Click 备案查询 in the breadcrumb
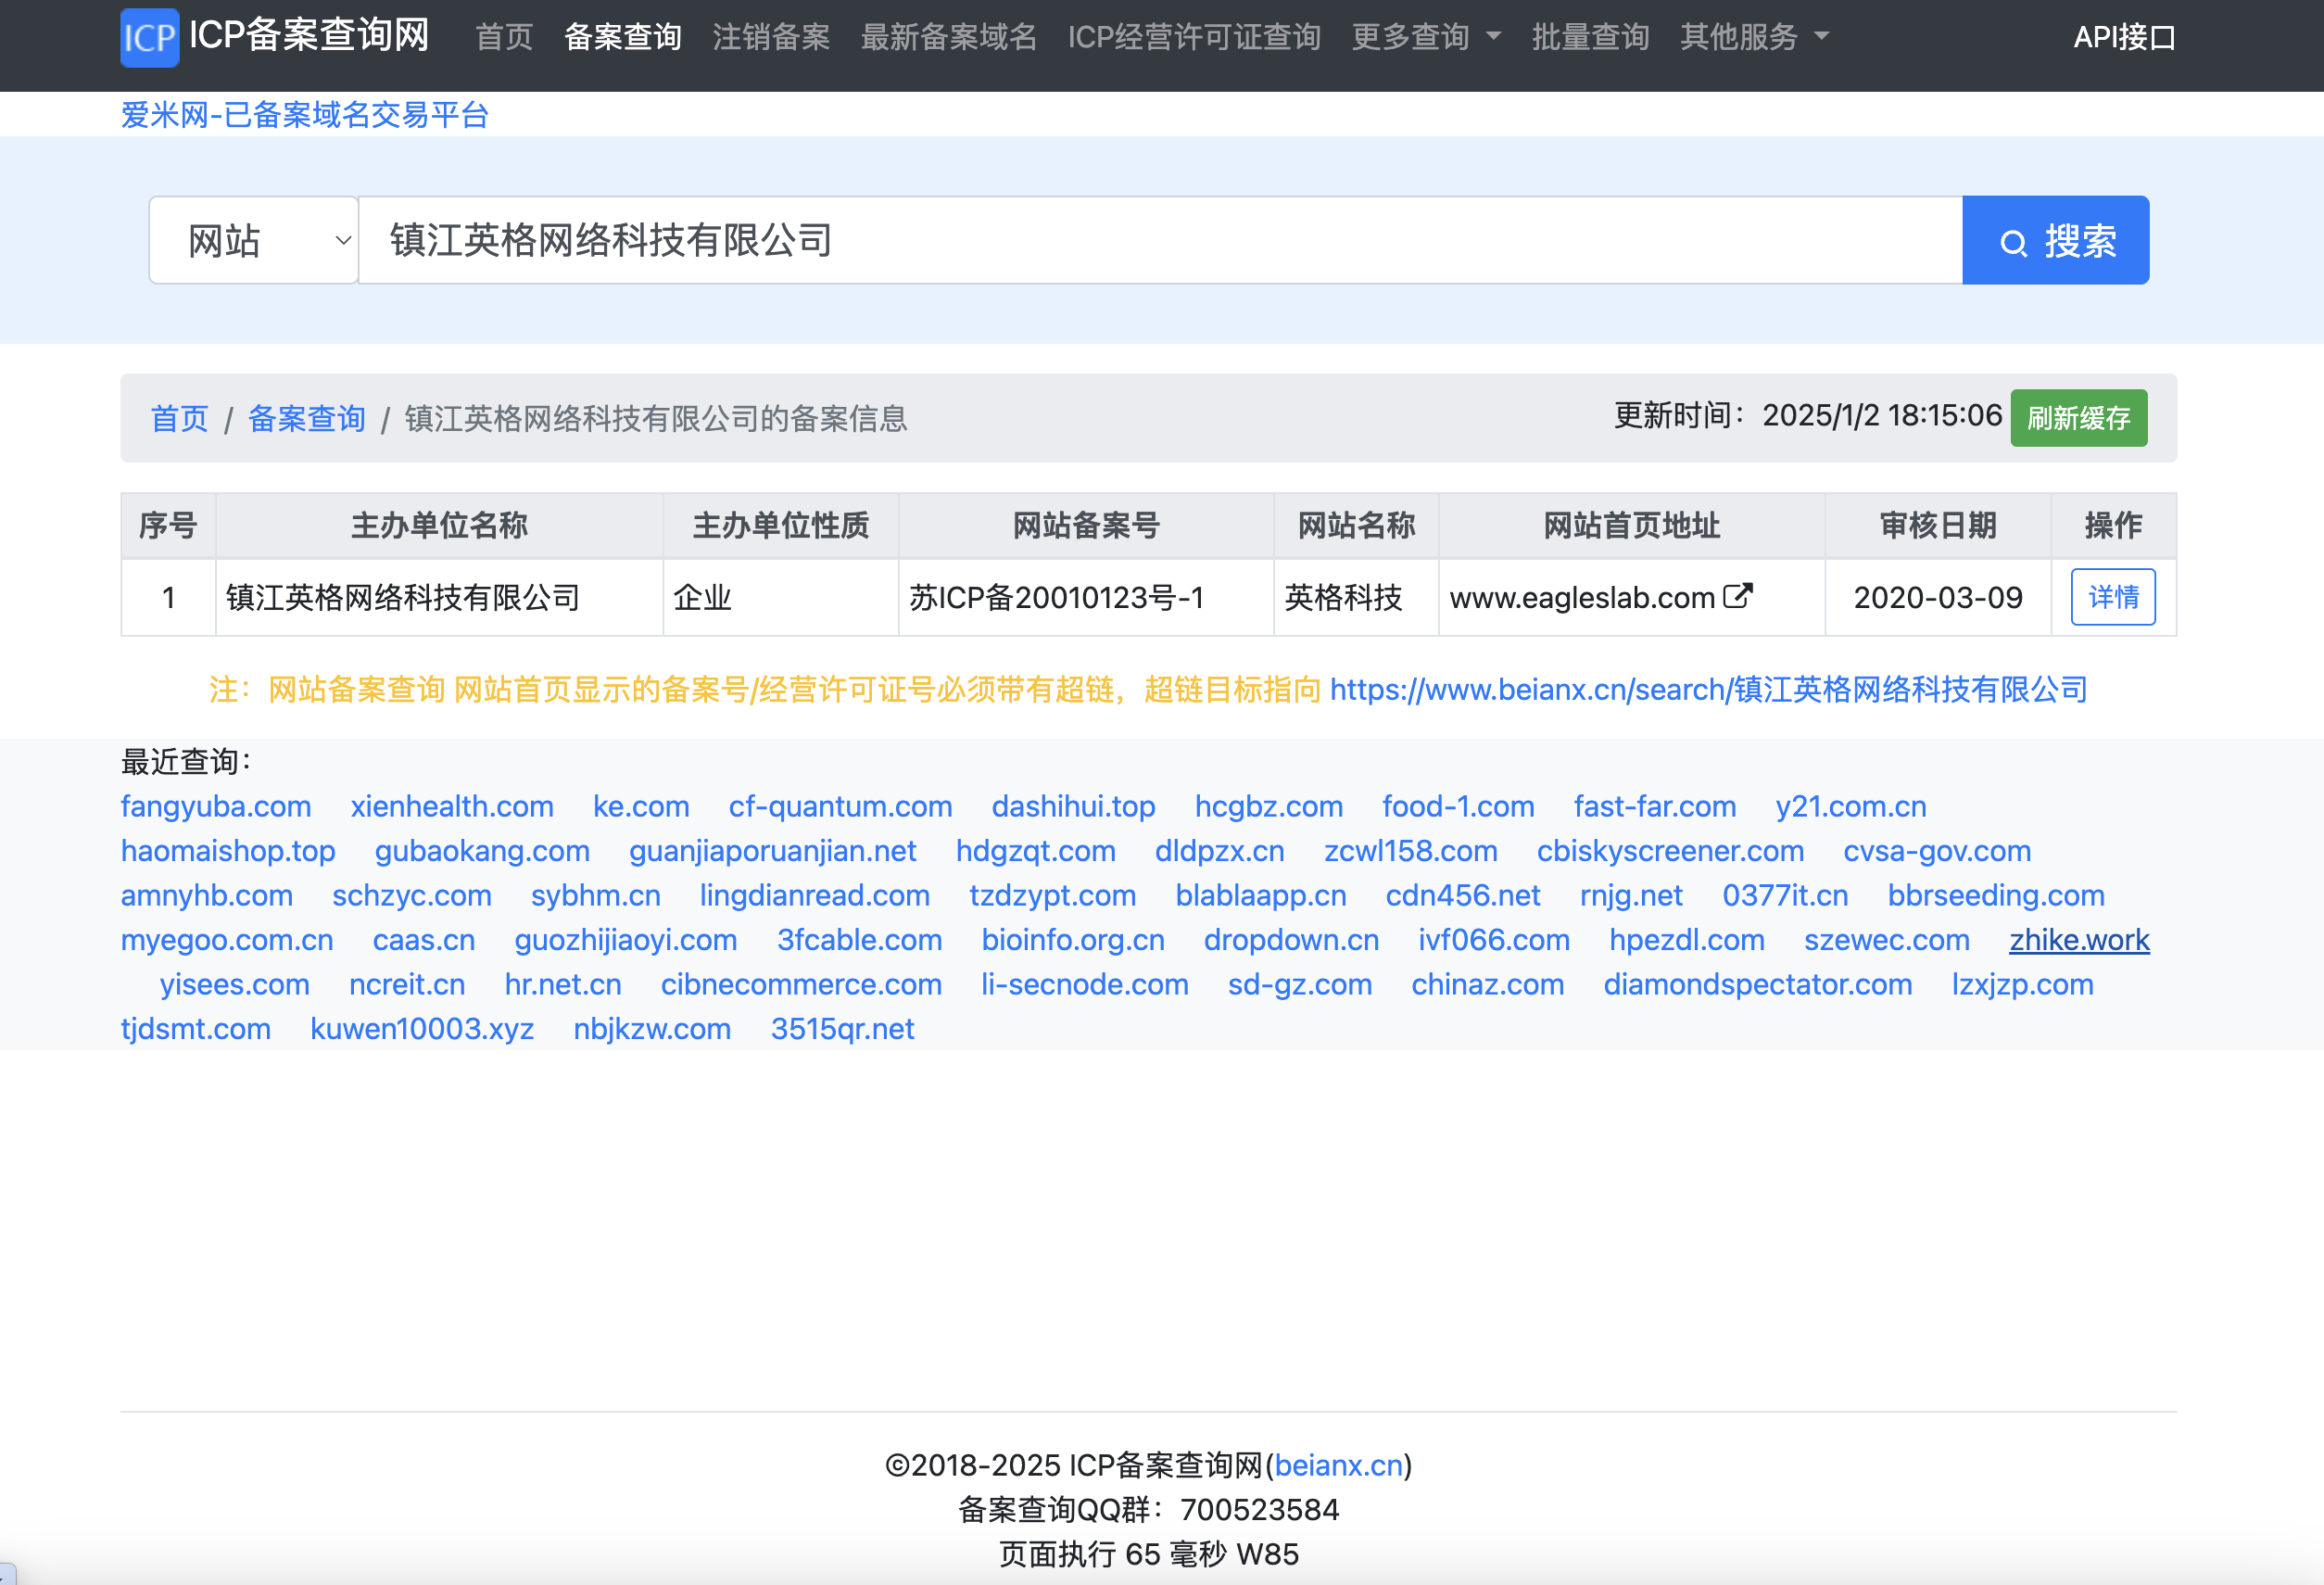2324x1585 pixels. [x=306, y=418]
